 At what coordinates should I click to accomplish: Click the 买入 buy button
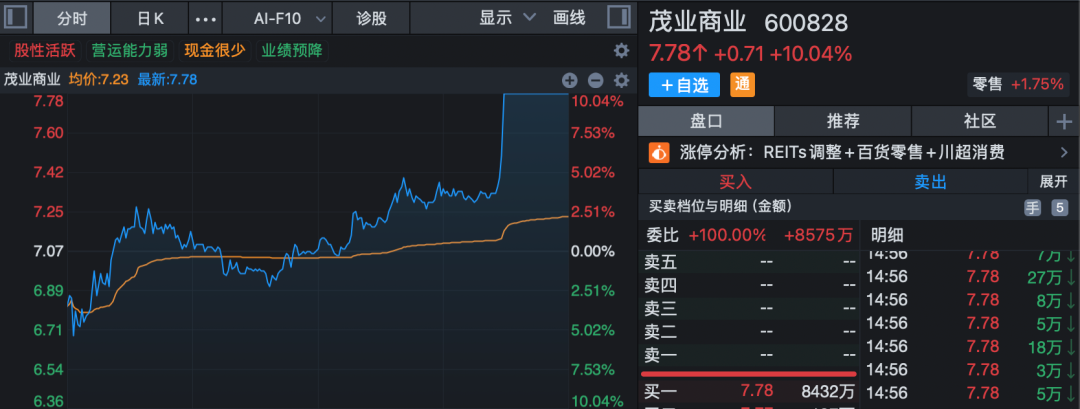pos(735,182)
